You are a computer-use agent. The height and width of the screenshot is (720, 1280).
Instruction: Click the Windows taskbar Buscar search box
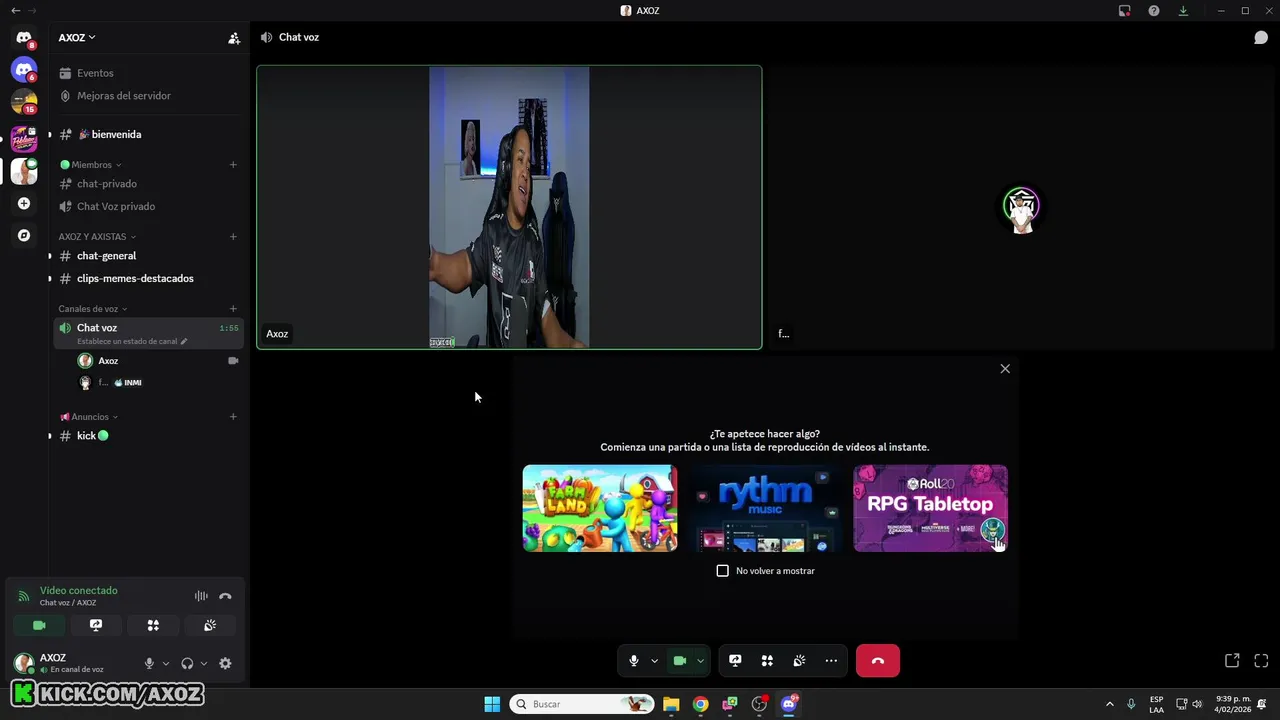tap(581, 704)
